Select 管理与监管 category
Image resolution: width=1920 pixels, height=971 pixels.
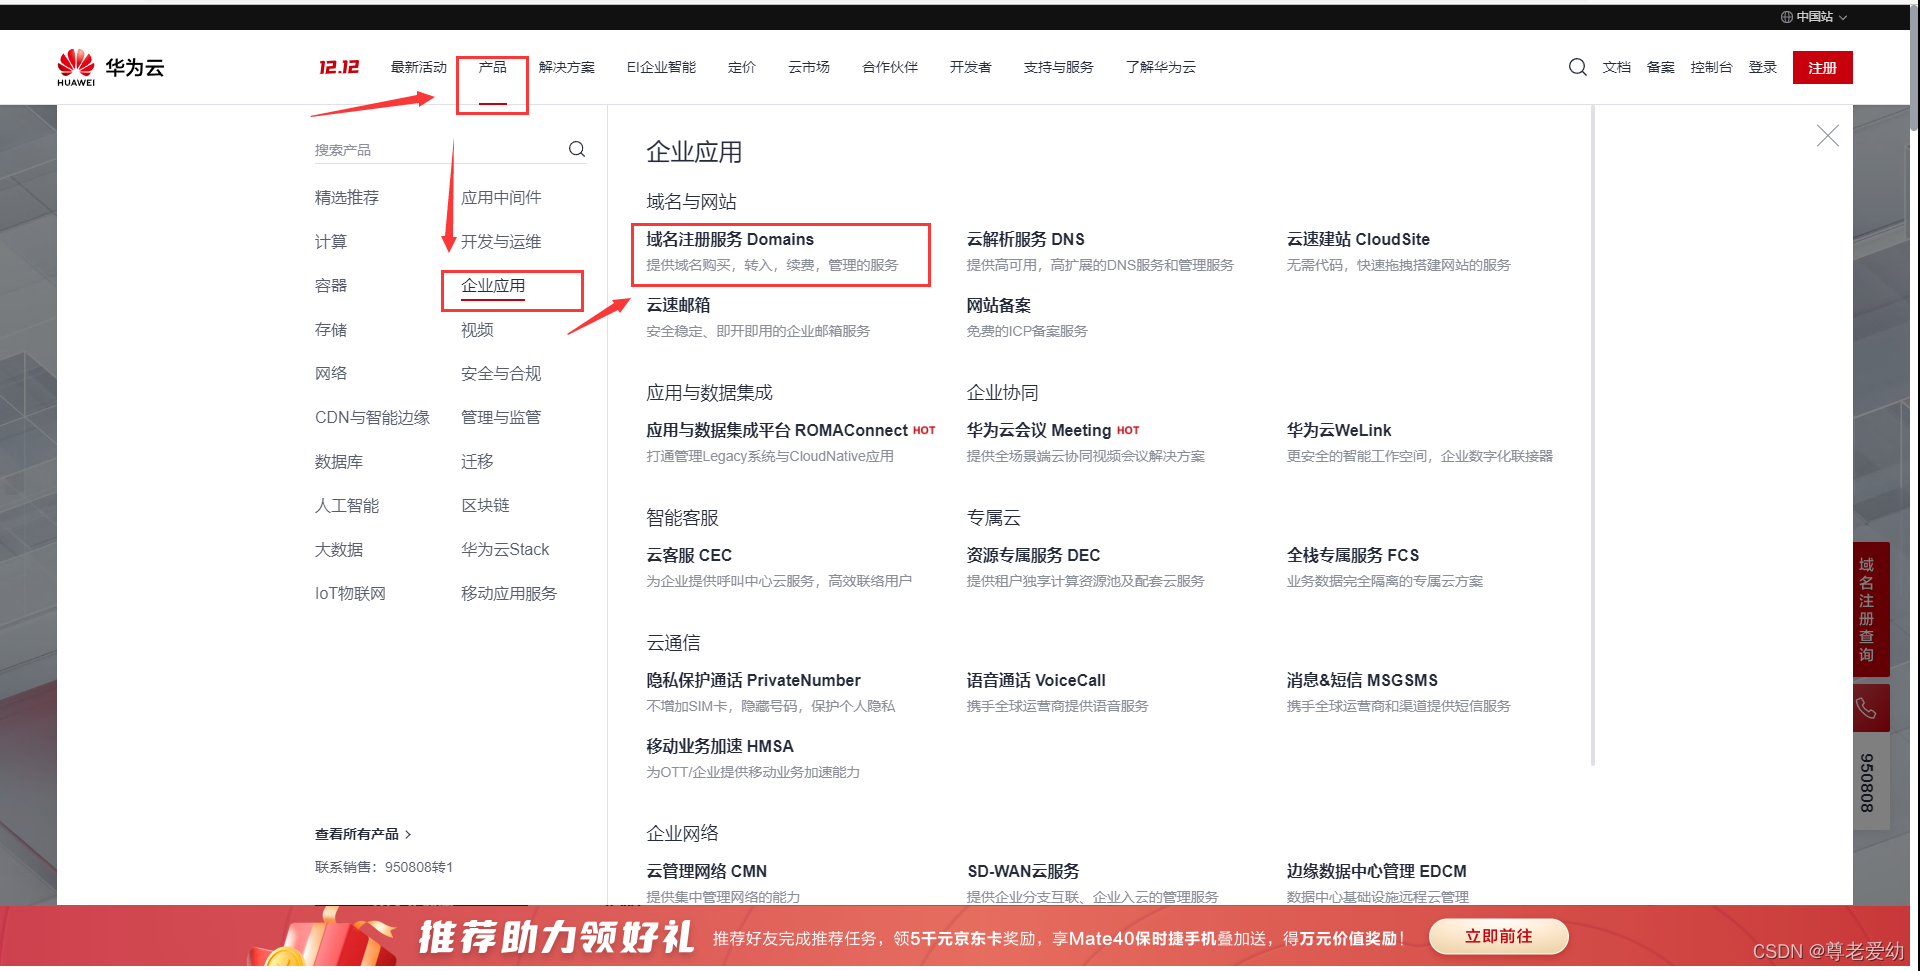tap(501, 418)
